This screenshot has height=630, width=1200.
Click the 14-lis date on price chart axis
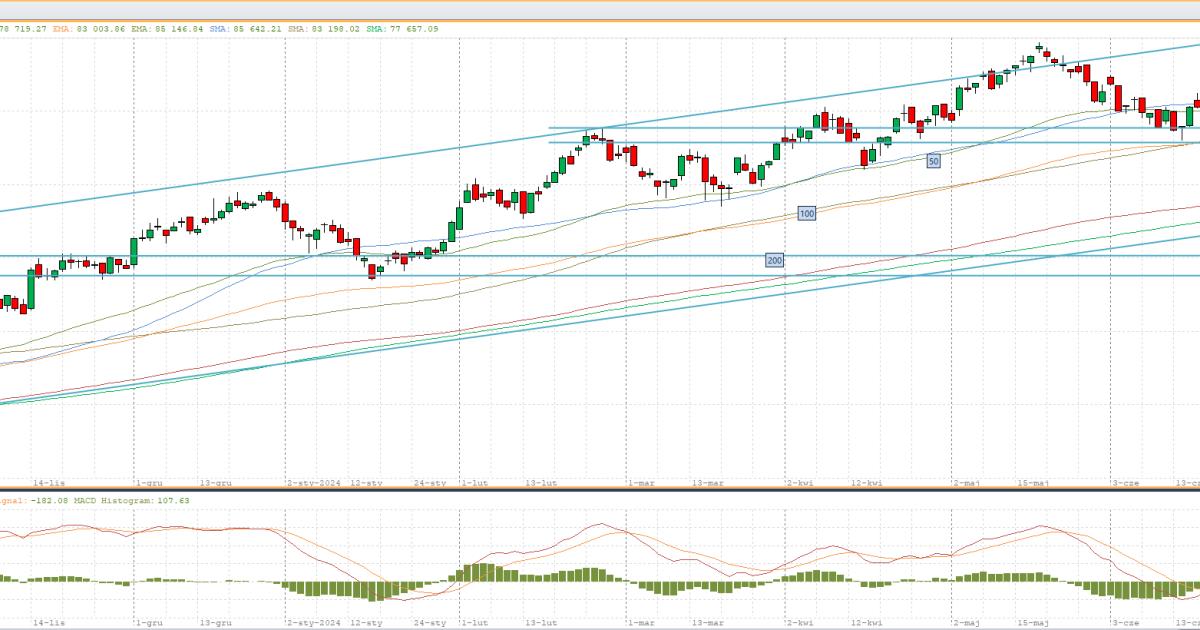[49, 483]
